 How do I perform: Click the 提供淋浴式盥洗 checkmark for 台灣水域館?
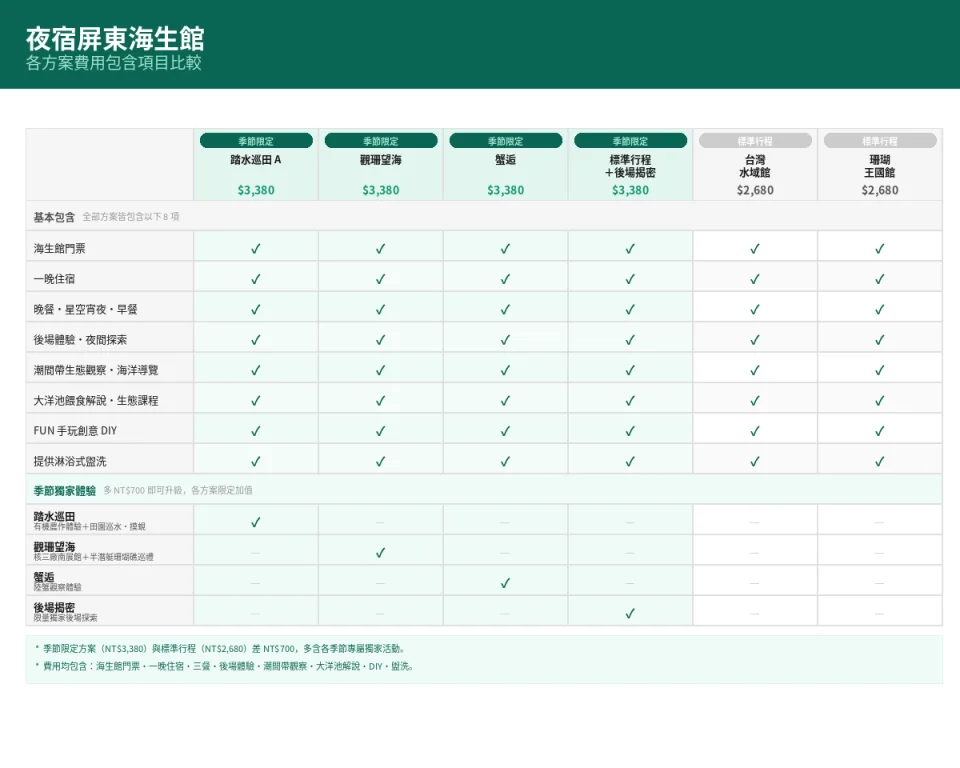[x=755, y=461]
